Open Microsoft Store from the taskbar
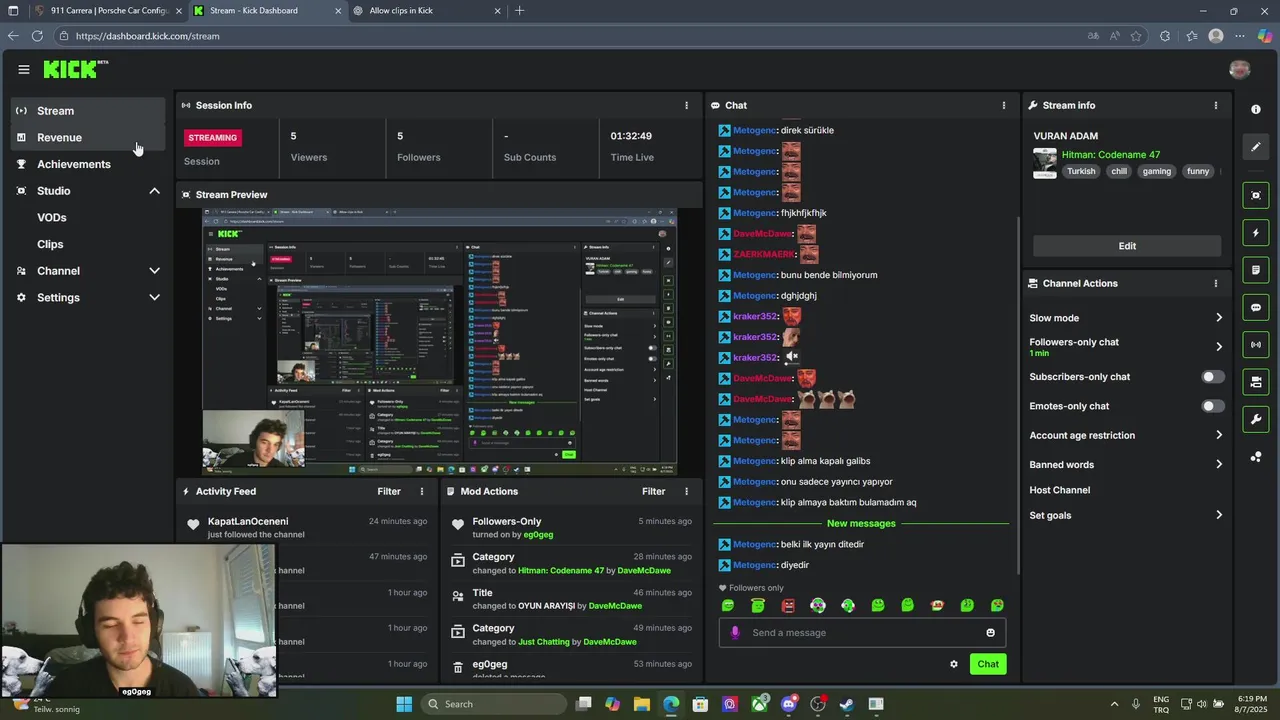This screenshot has width=1280, height=720. pos(700,704)
